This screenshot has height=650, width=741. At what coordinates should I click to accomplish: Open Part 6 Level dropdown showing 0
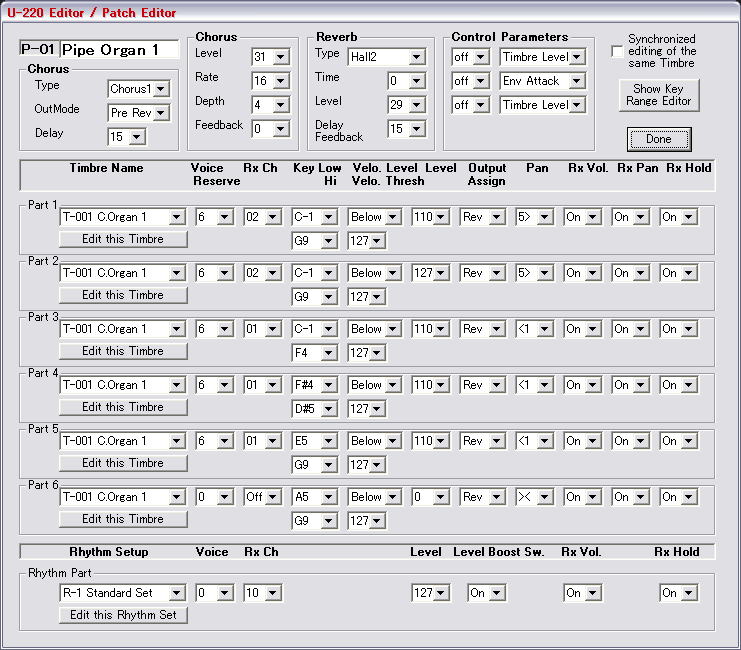[431, 497]
